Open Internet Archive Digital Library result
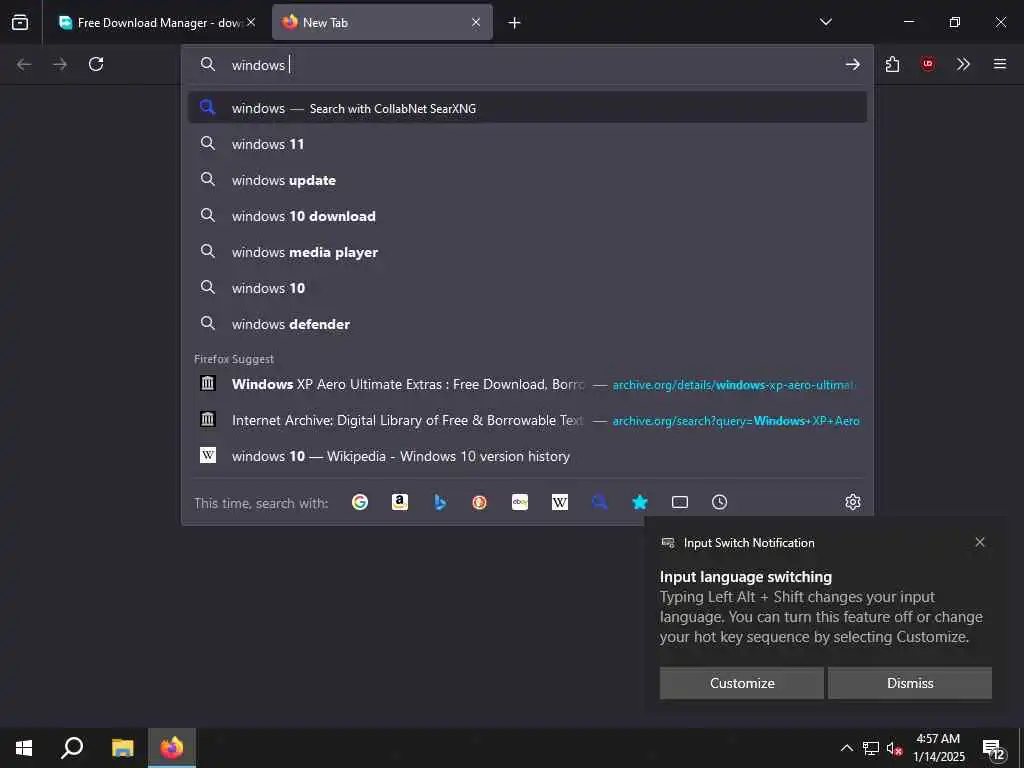The width and height of the screenshot is (1024, 768). click(x=527, y=420)
